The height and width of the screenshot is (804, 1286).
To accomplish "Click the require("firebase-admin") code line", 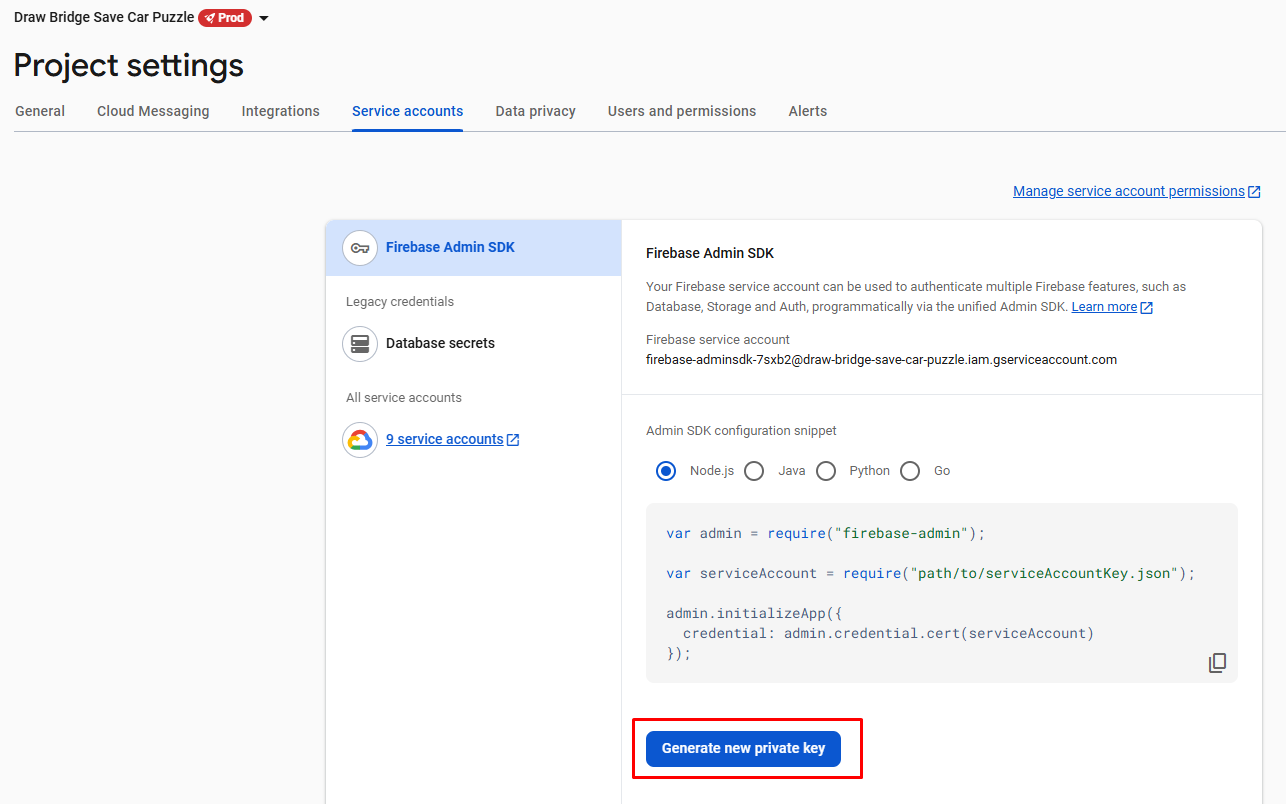I will point(826,534).
